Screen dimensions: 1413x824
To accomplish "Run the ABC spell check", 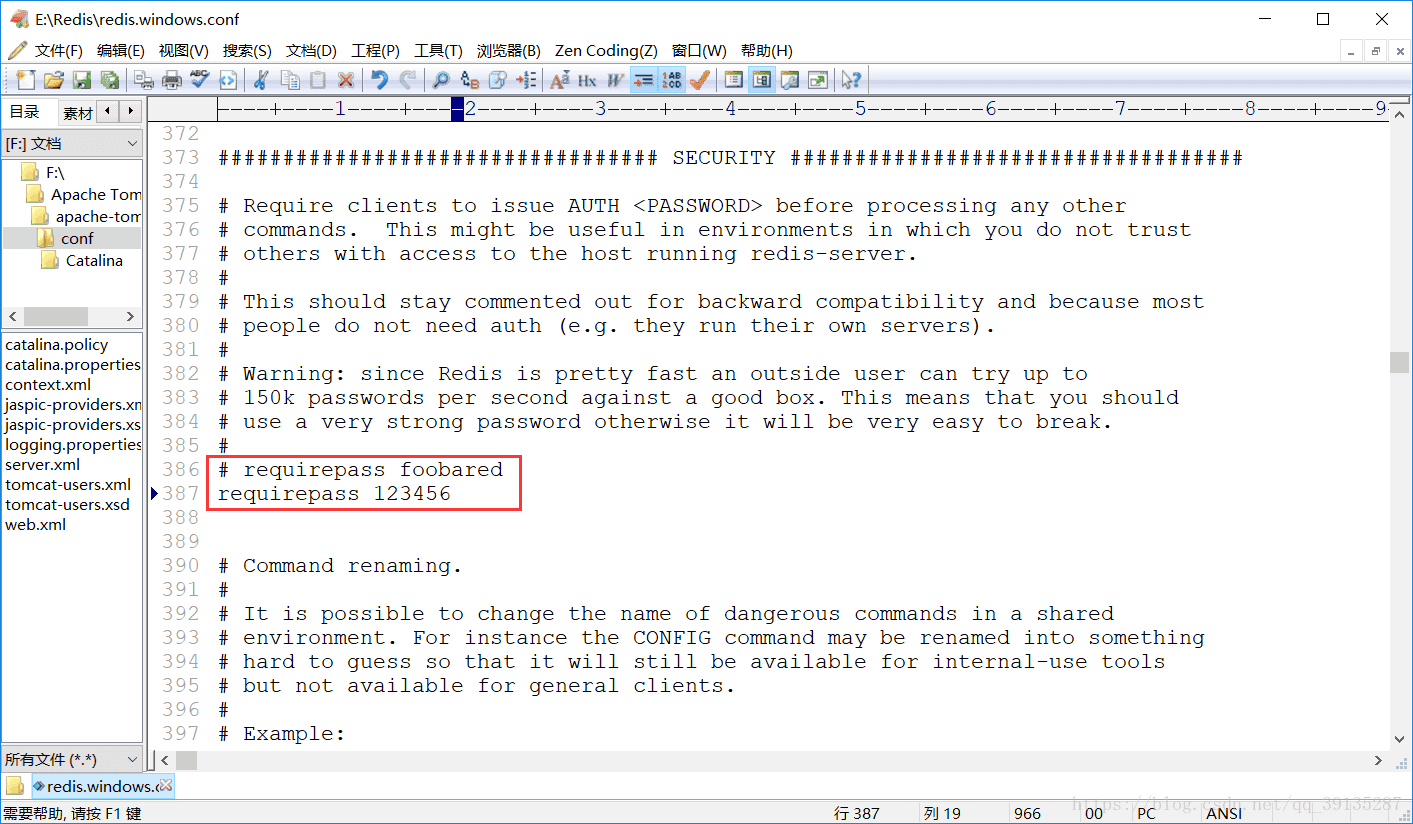I will point(199,80).
